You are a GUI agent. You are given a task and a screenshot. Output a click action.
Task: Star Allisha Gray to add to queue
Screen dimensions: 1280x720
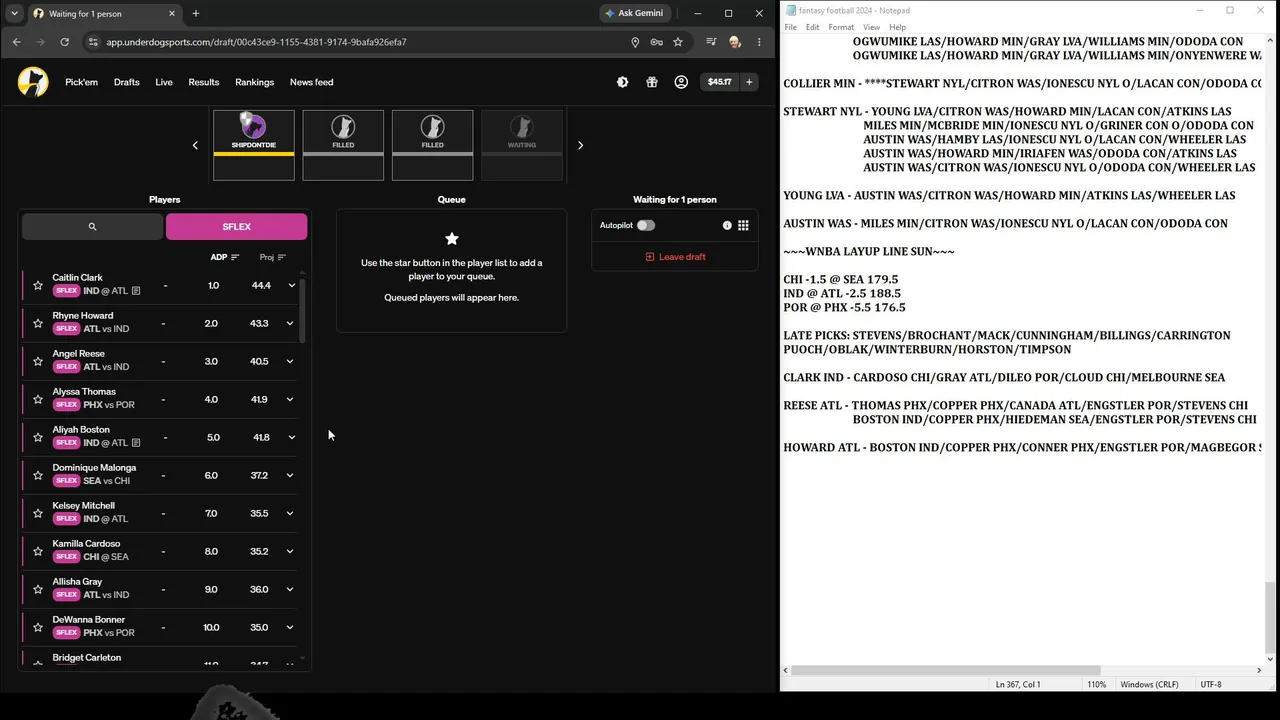click(x=38, y=589)
